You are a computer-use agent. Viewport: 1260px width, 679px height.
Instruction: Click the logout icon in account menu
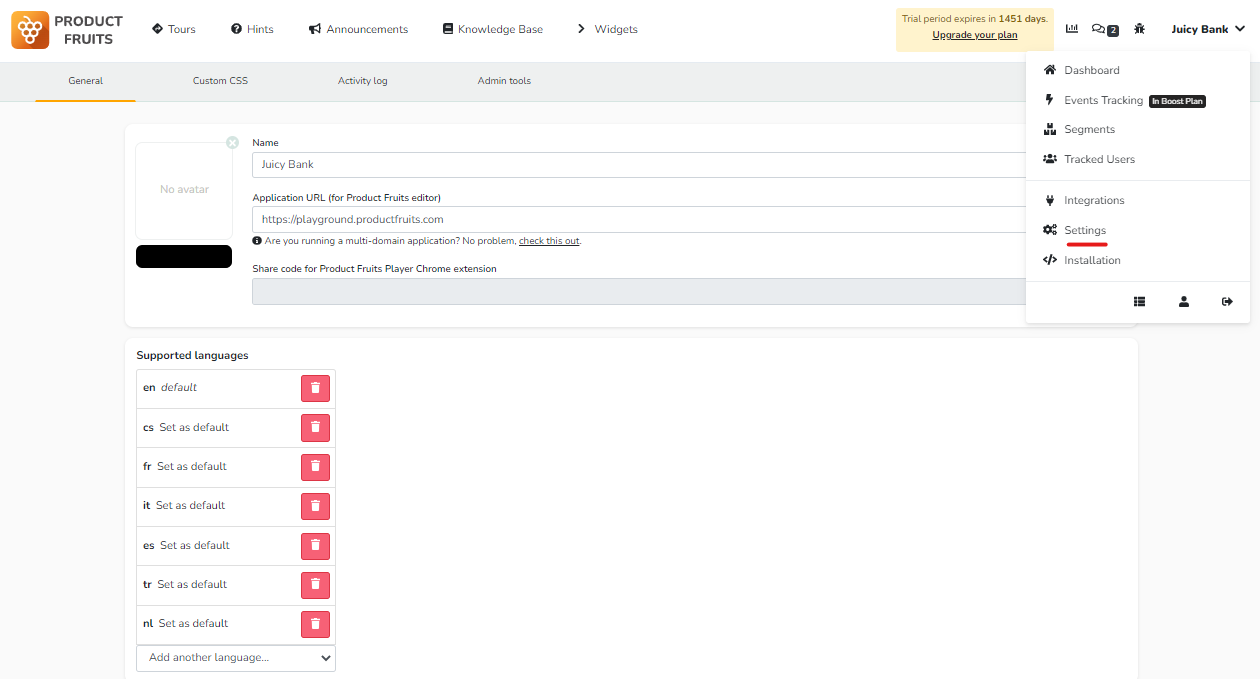(x=1227, y=301)
